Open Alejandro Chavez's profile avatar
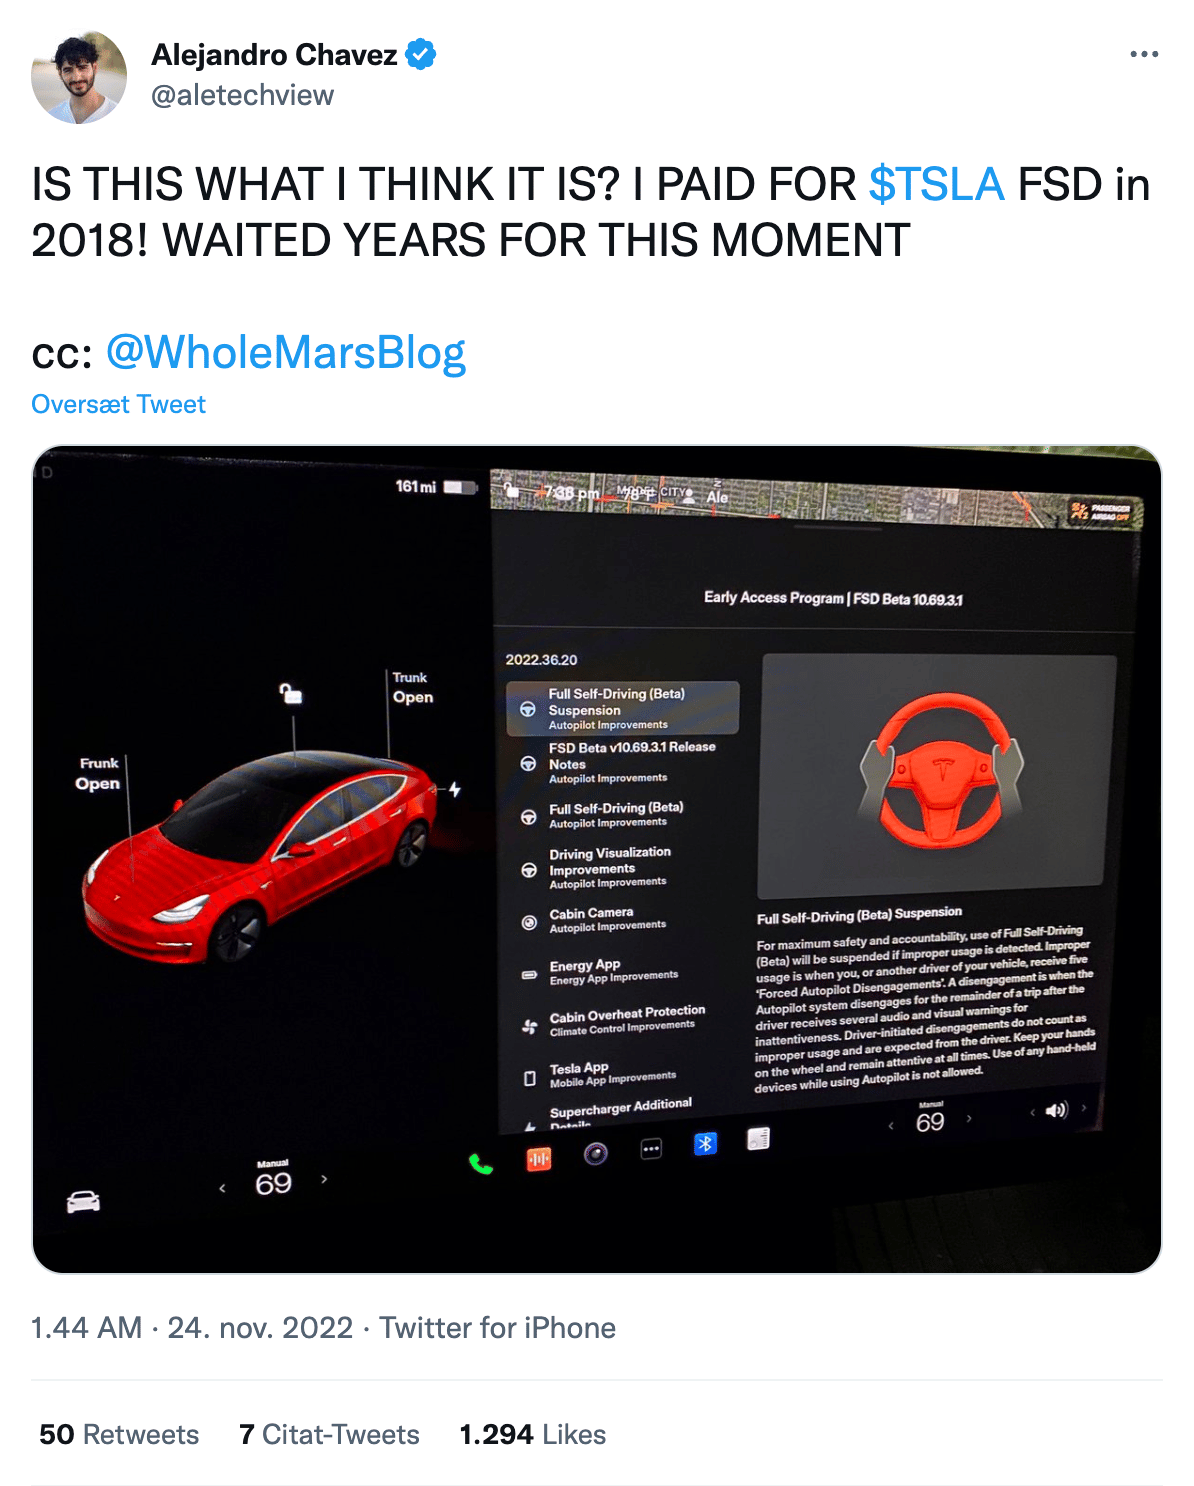 pyautogui.click(x=79, y=77)
